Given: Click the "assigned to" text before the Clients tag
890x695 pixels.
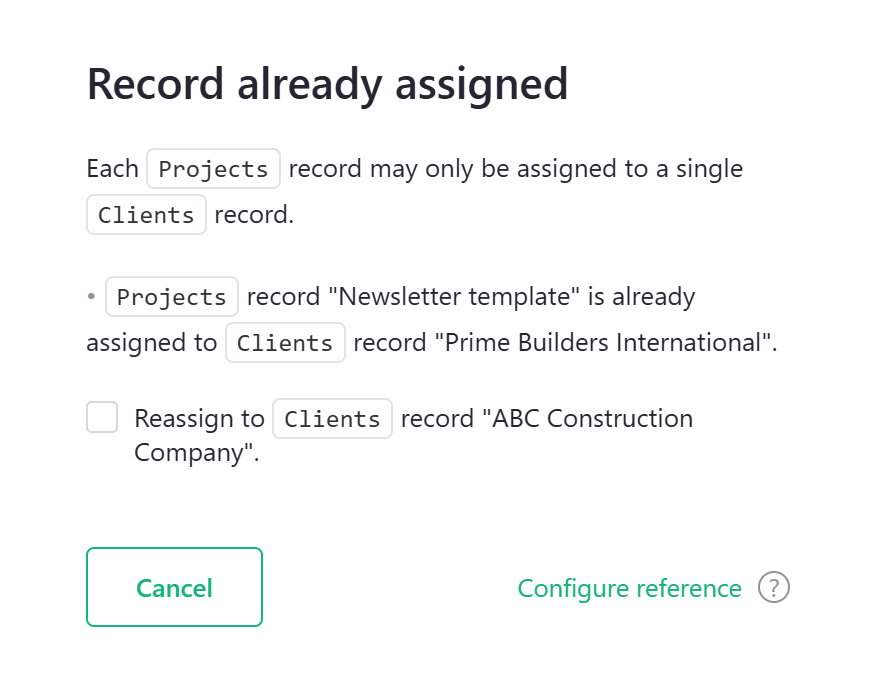Looking at the screenshot, I should click(x=151, y=343).
